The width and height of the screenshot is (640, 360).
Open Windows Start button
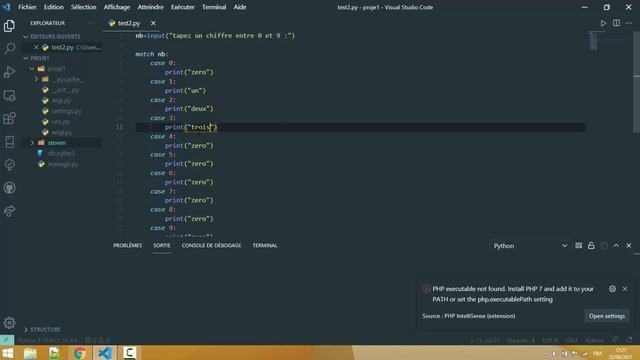[7, 353]
